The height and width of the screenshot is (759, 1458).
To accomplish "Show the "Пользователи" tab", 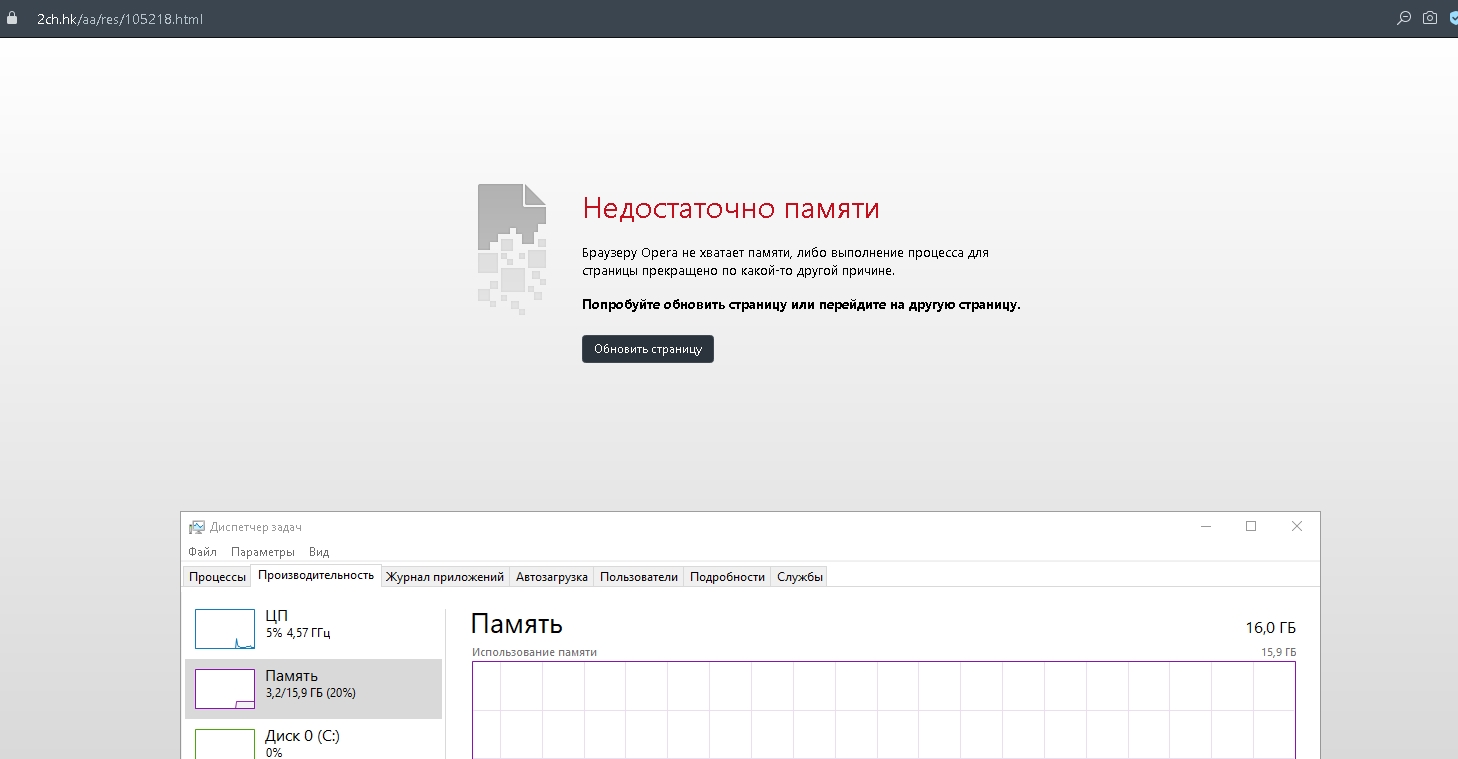I will point(639,577).
